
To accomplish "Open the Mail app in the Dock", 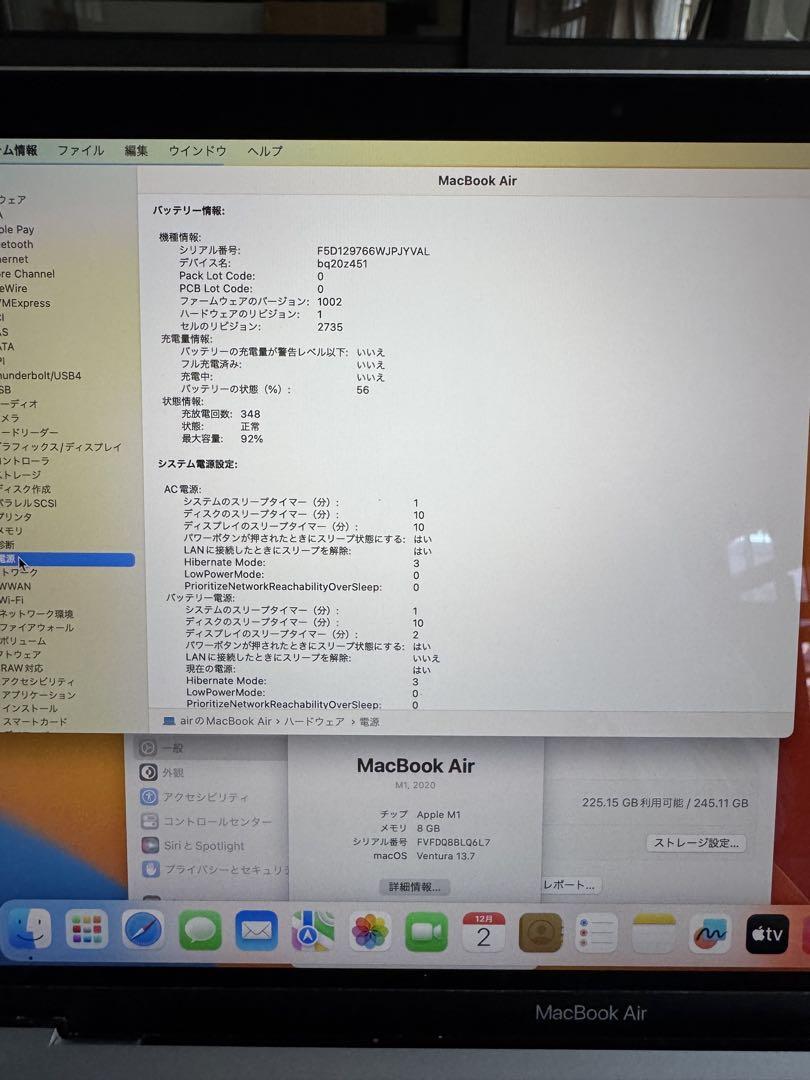I will tap(256, 931).
